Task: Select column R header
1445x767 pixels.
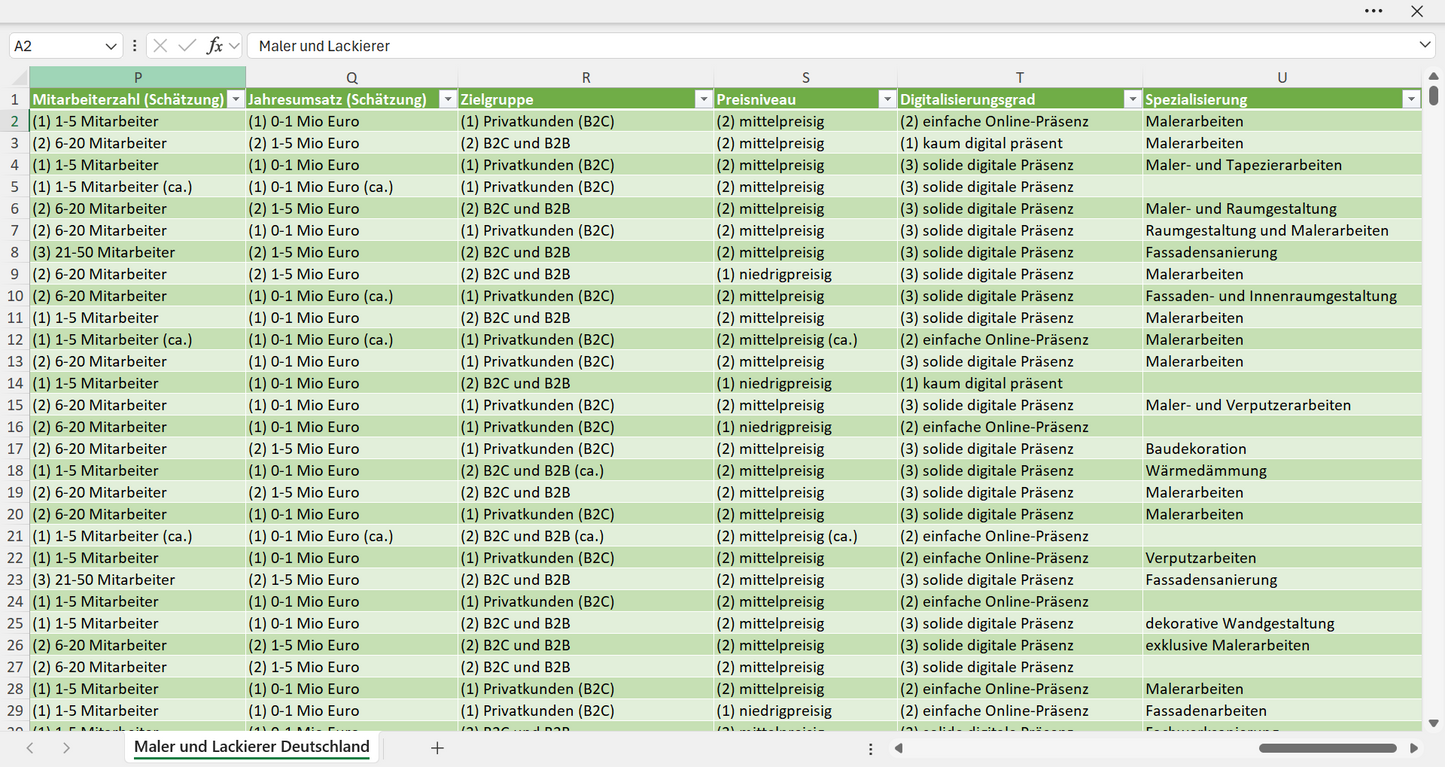Action: (x=586, y=77)
